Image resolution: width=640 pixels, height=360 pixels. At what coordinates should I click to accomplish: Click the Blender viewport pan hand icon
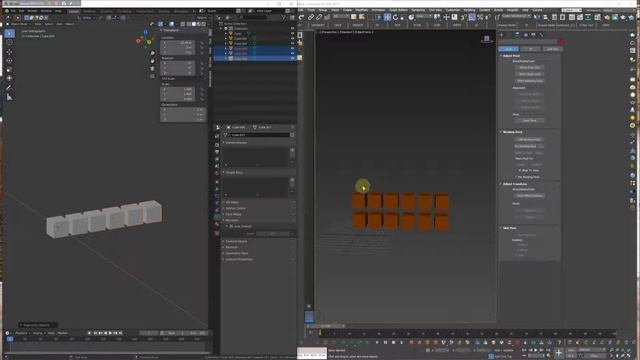click(x=152, y=61)
